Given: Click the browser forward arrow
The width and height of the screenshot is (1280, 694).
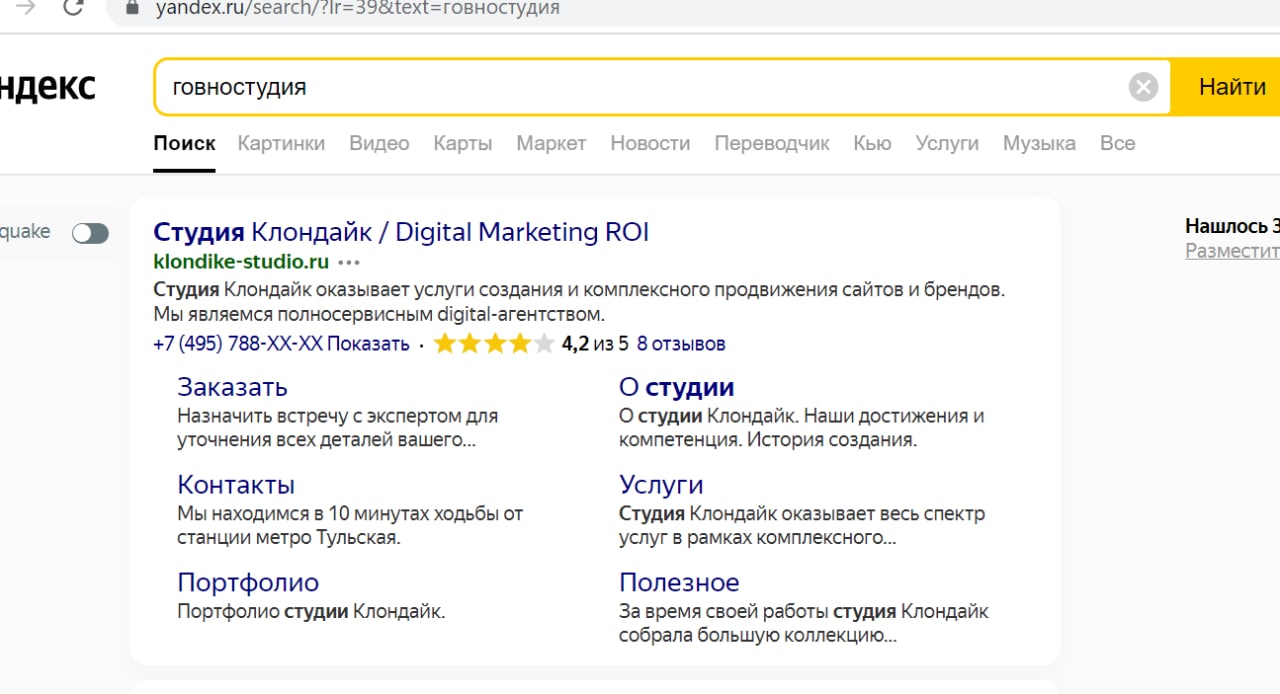Looking at the screenshot, I should 26,7.
